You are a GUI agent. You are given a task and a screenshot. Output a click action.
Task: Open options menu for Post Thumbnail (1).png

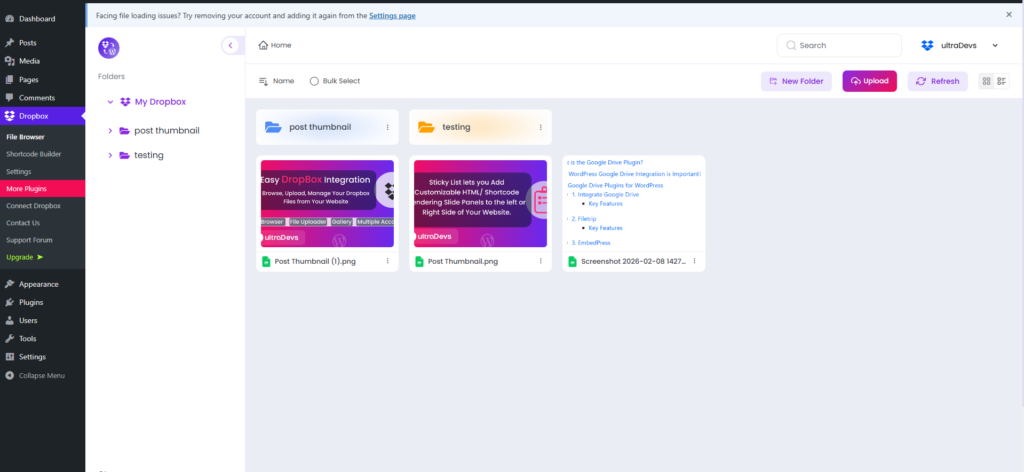tap(387, 261)
